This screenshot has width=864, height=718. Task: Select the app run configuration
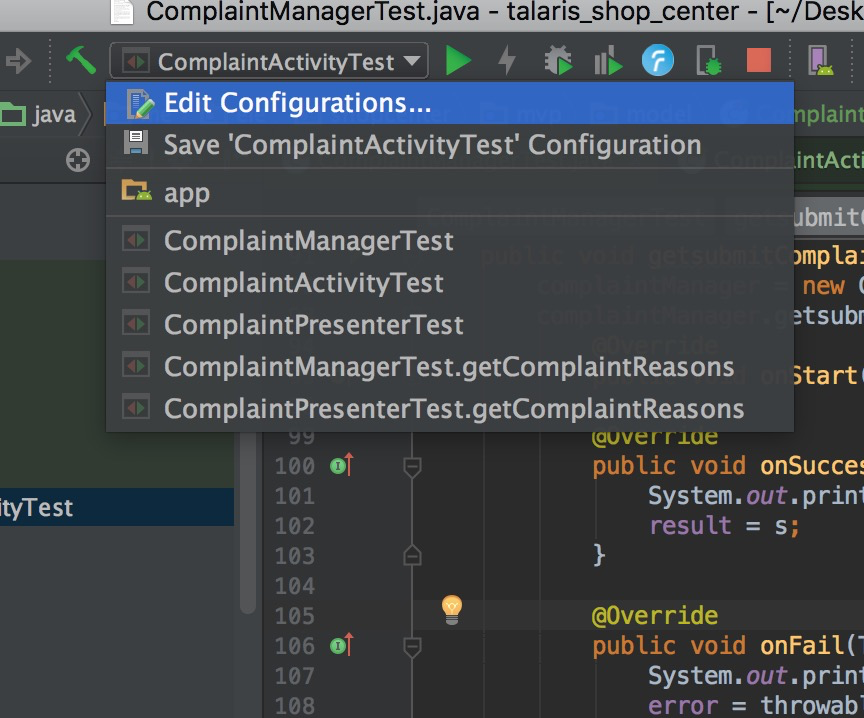pos(187,192)
